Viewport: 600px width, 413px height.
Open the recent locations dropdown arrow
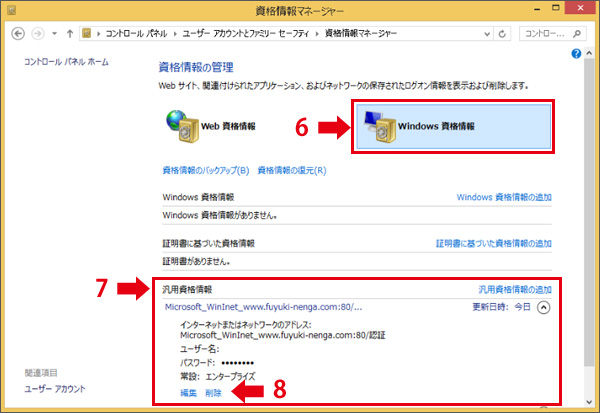pos(54,34)
